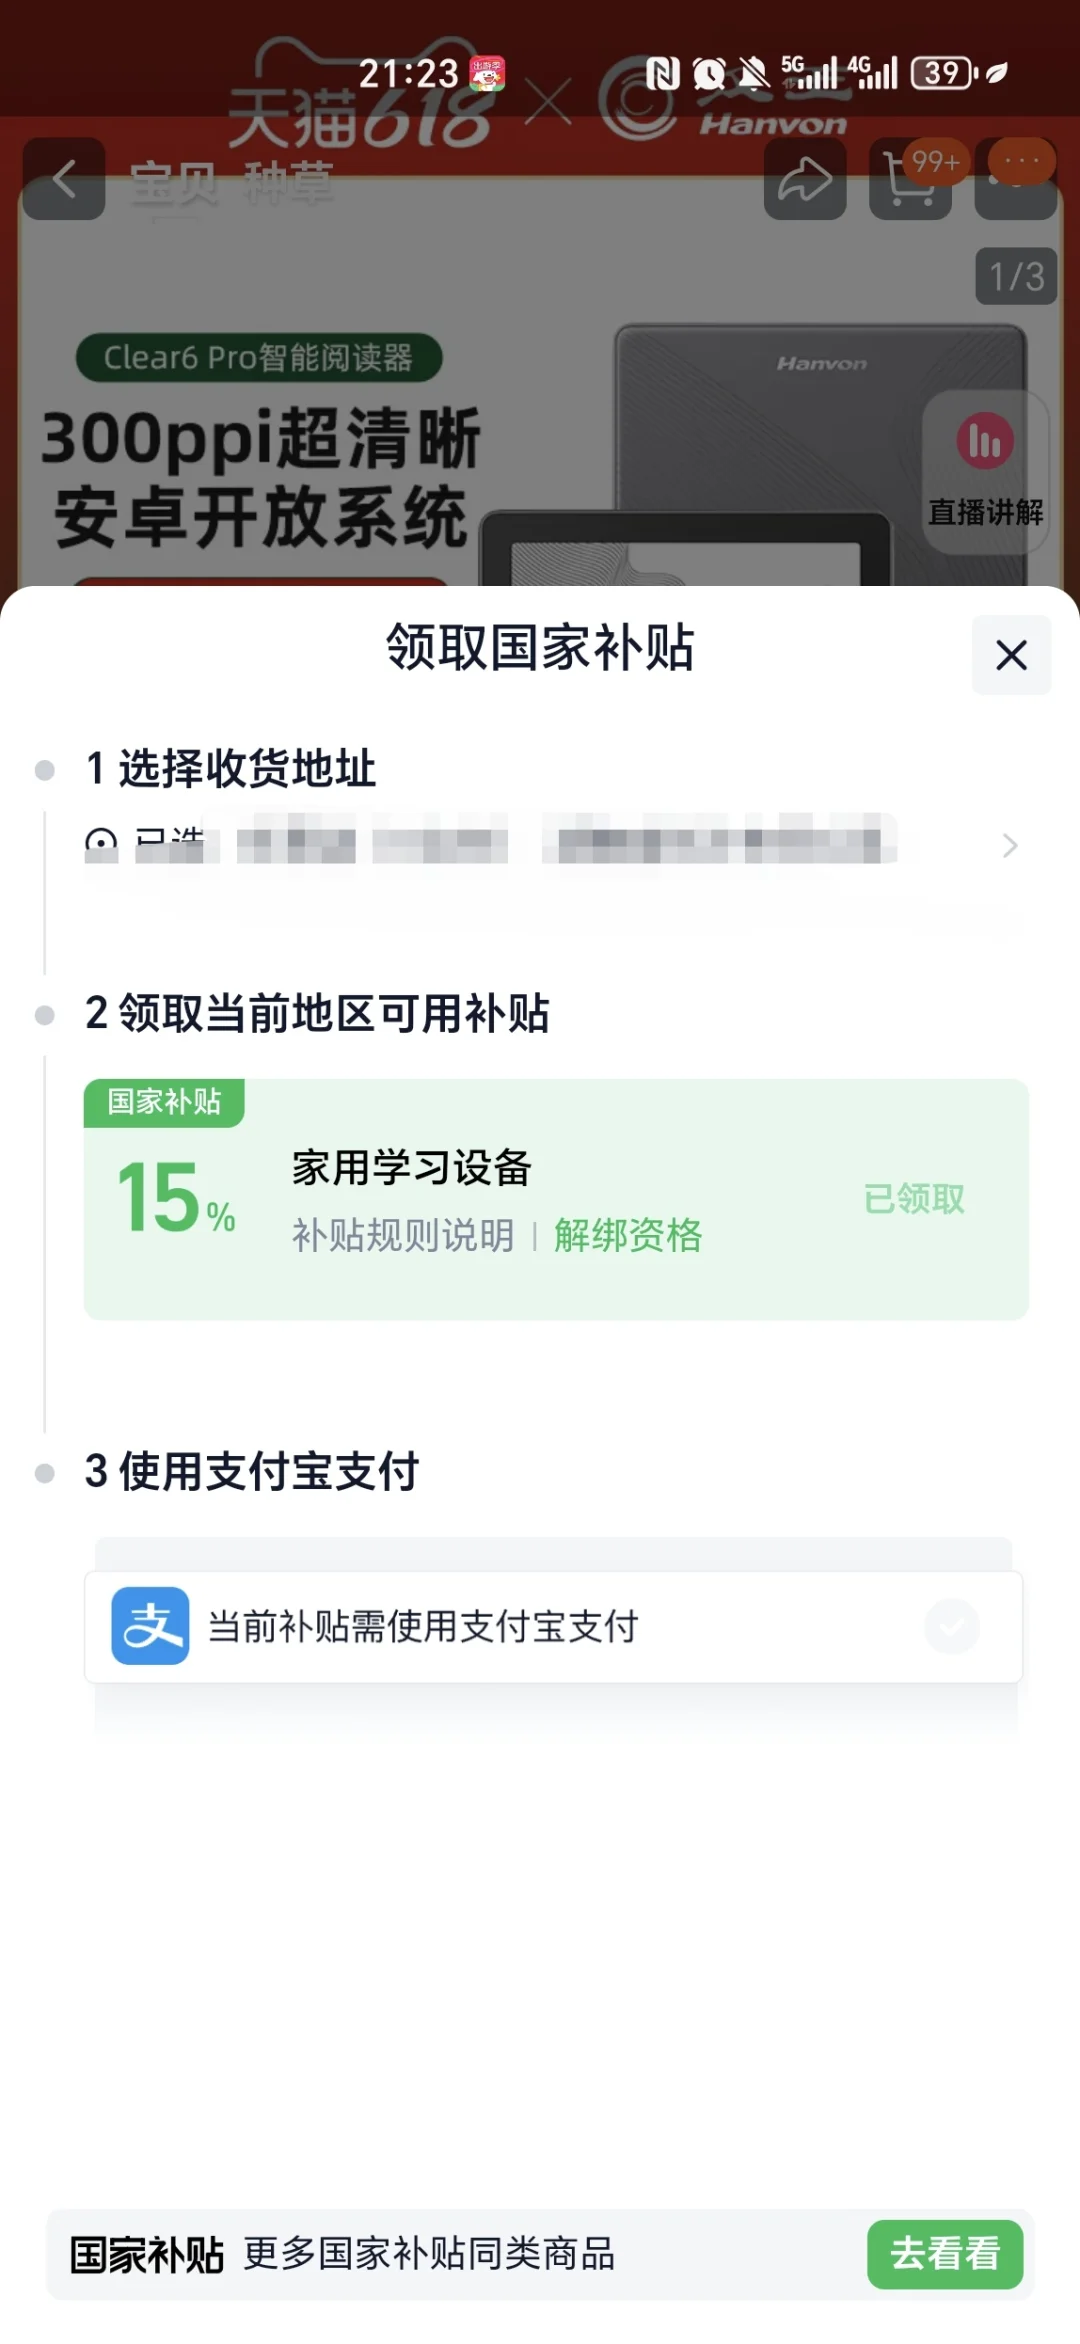The height and width of the screenshot is (2344, 1080).
Task: Tap the 解绑资格 unbind link
Action: click(x=628, y=1236)
